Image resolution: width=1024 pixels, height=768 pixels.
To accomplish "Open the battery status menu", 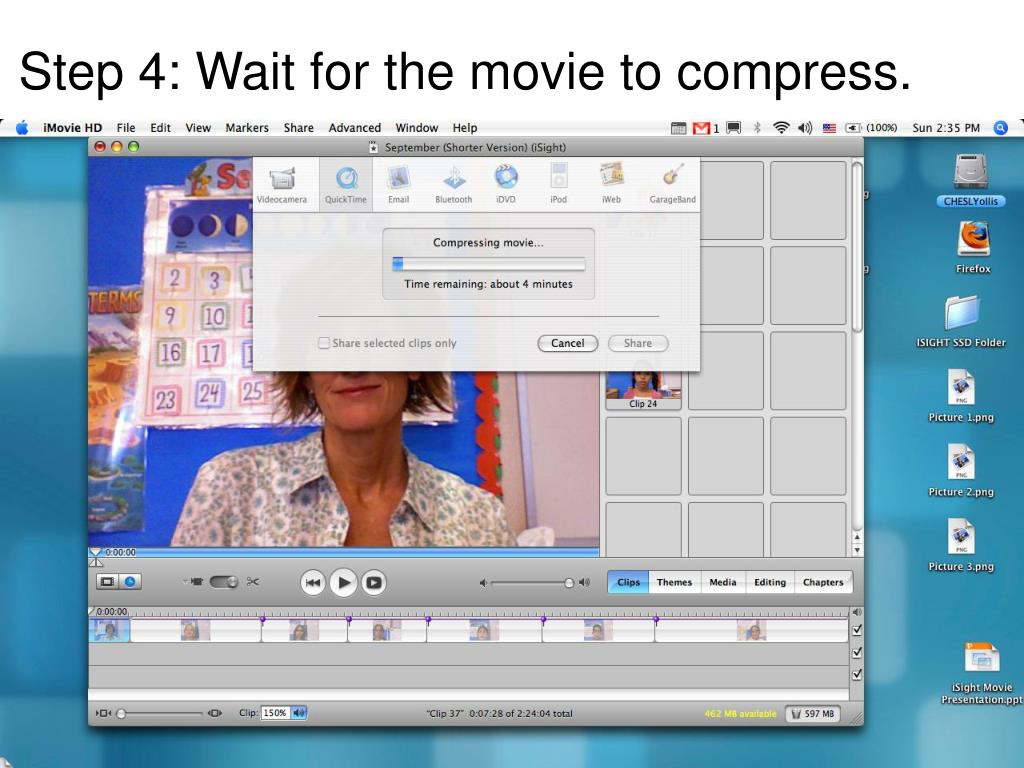I will point(871,128).
